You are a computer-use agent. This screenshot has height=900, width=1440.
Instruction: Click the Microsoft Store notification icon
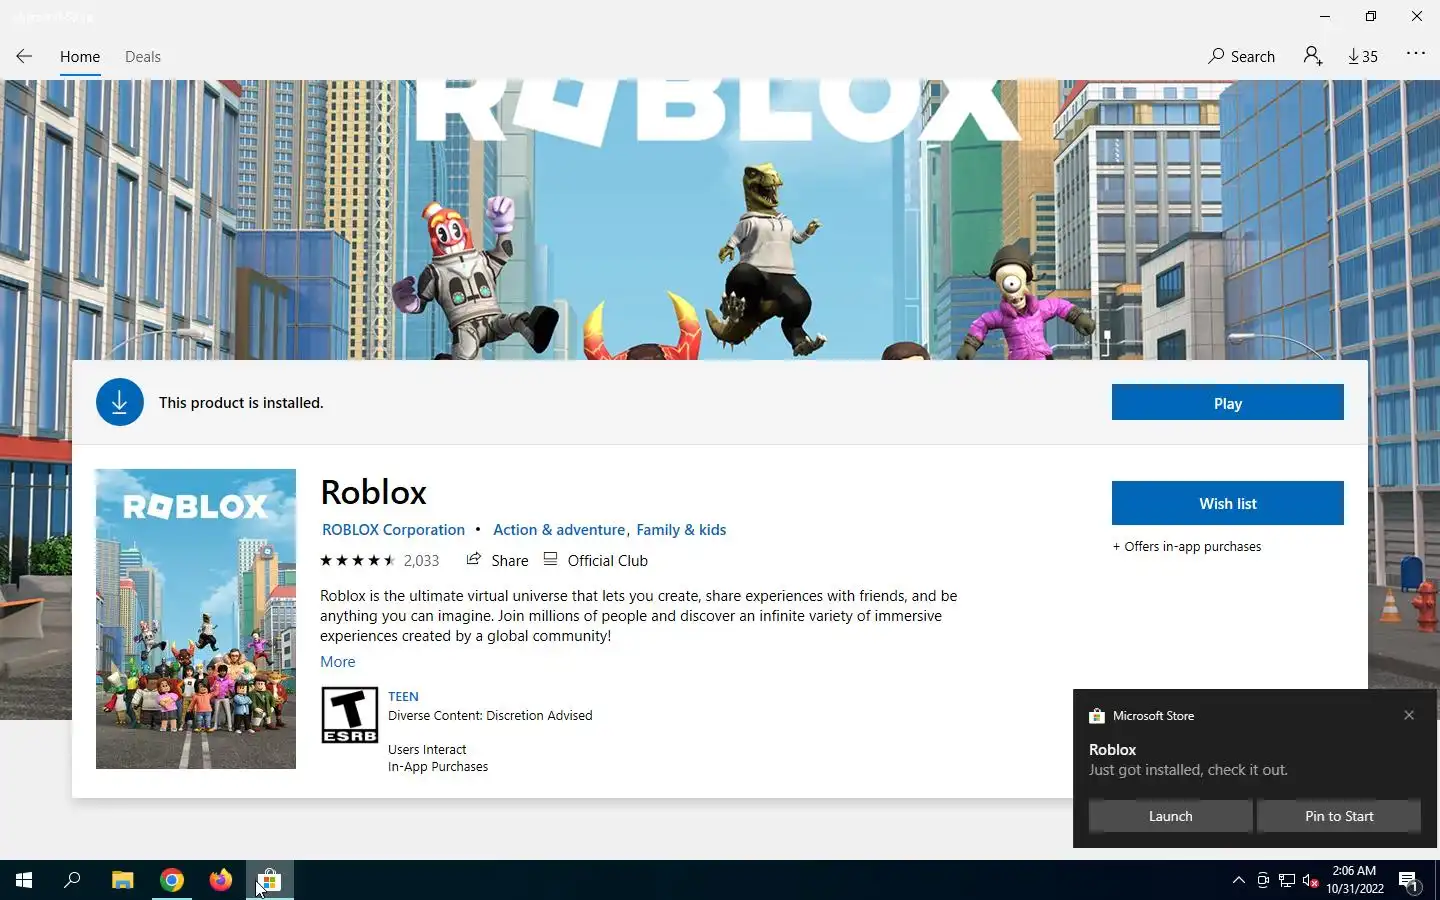click(x=1097, y=716)
